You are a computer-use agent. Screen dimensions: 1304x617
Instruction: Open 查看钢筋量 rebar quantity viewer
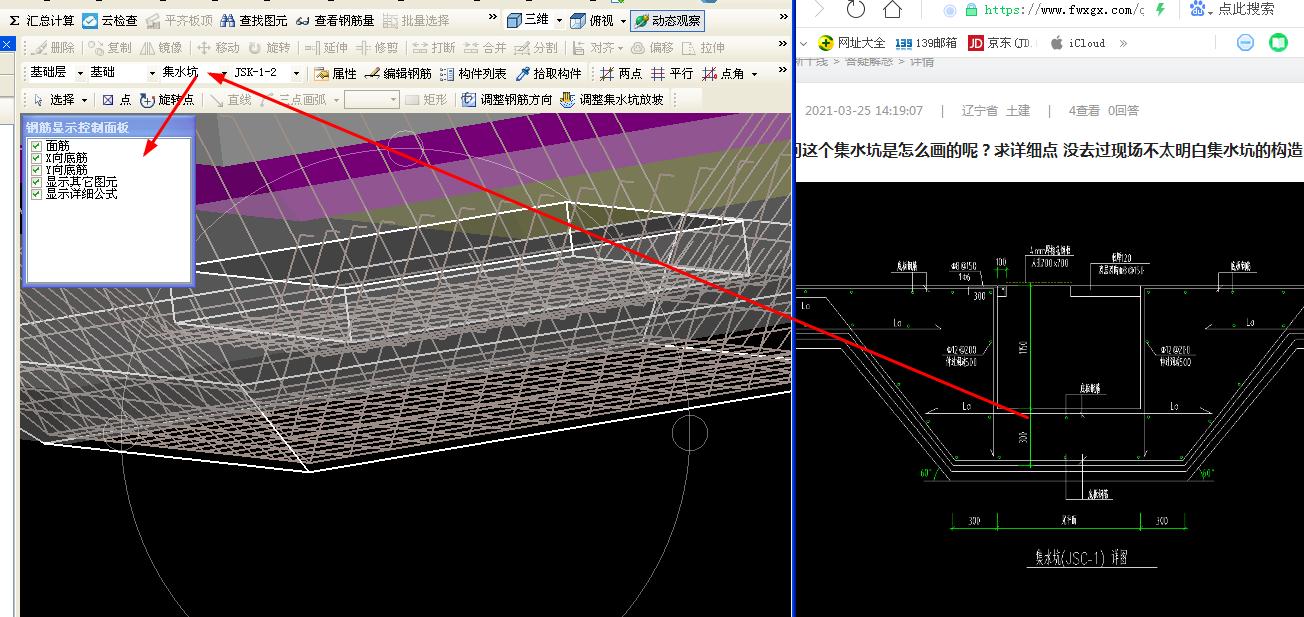point(335,20)
